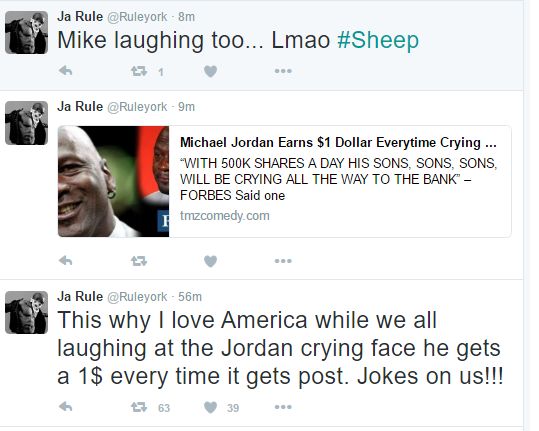Open more options on the #Sheep tweet
539x431 pixels.
pos(283,71)
